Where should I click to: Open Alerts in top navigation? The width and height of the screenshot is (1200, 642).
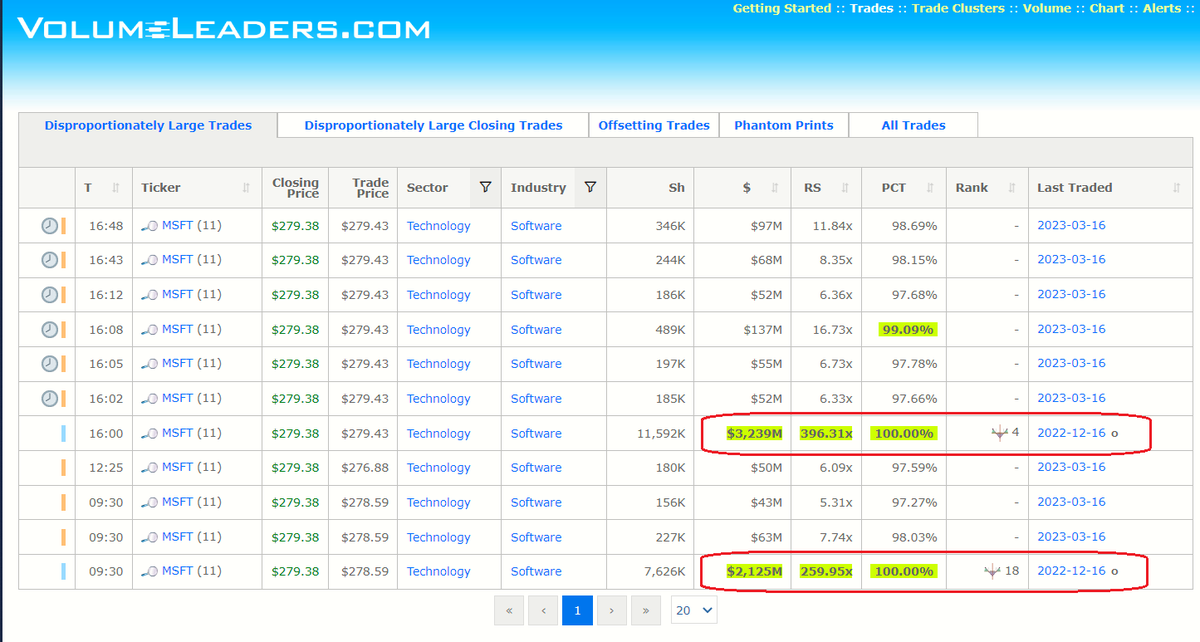pos(1162,9)
